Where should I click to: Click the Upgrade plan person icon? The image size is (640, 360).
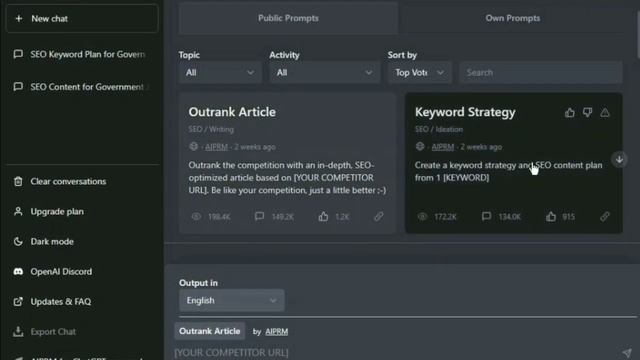[18, 211]
